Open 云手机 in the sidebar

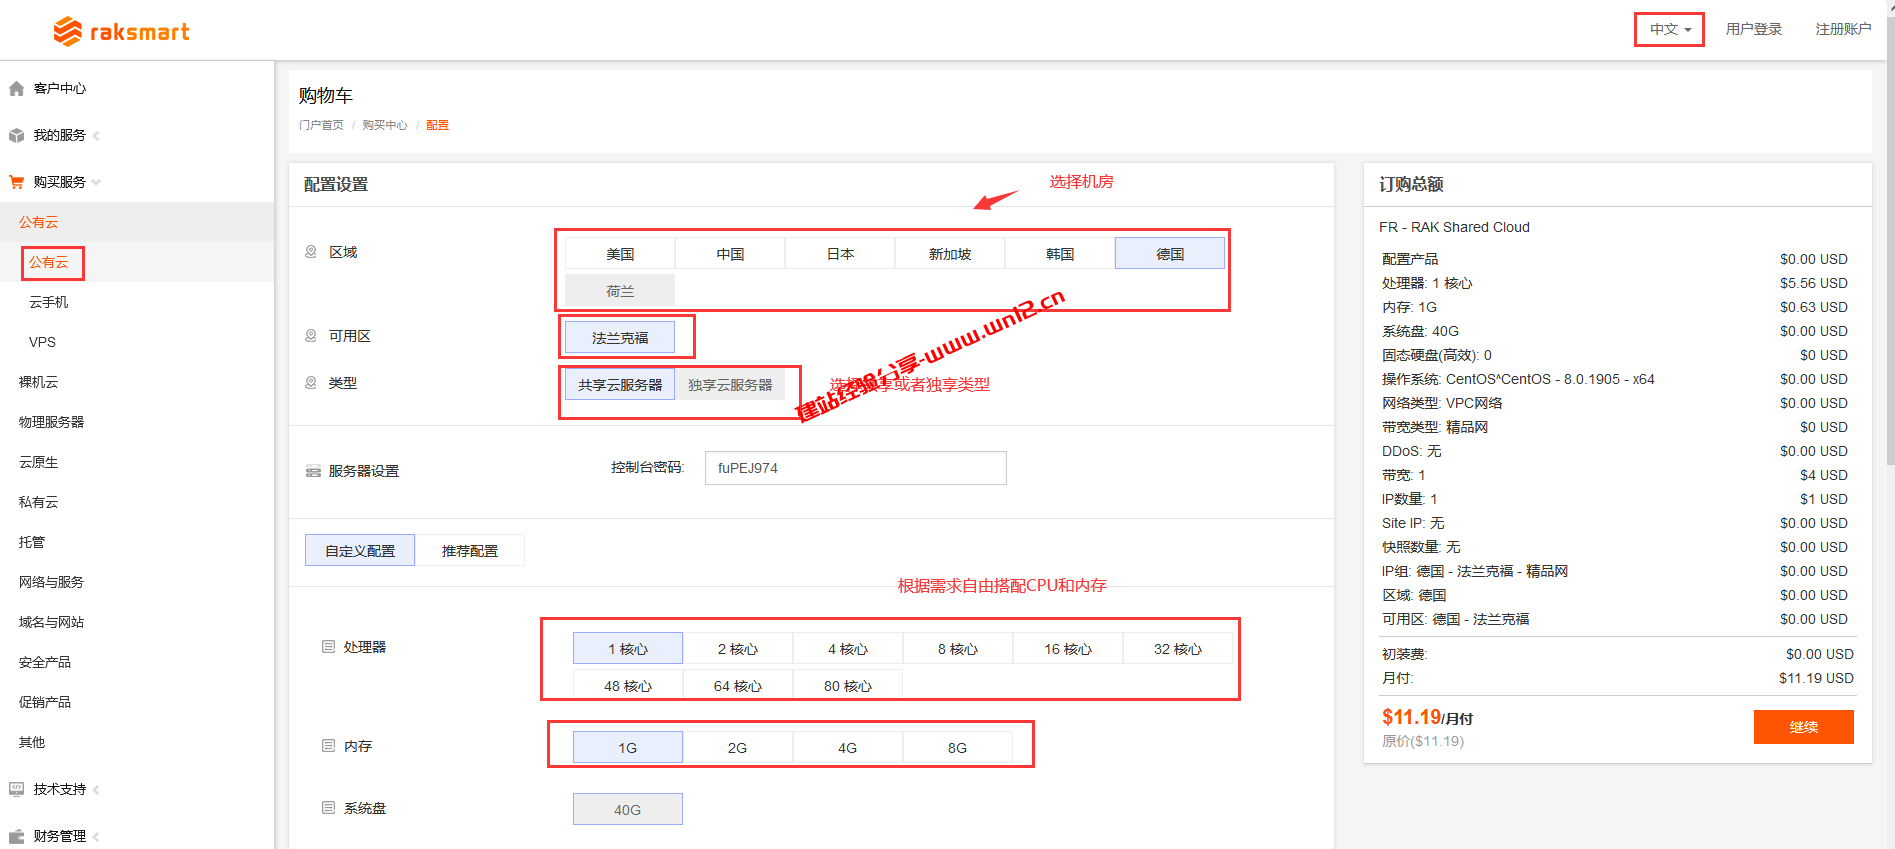click(49, 302)
